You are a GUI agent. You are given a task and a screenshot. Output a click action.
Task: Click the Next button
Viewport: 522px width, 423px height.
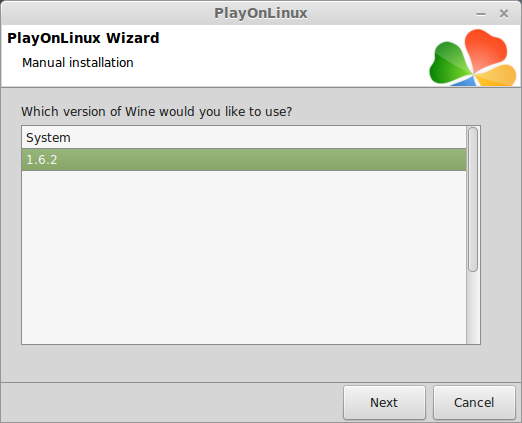[x=384, y=402]
